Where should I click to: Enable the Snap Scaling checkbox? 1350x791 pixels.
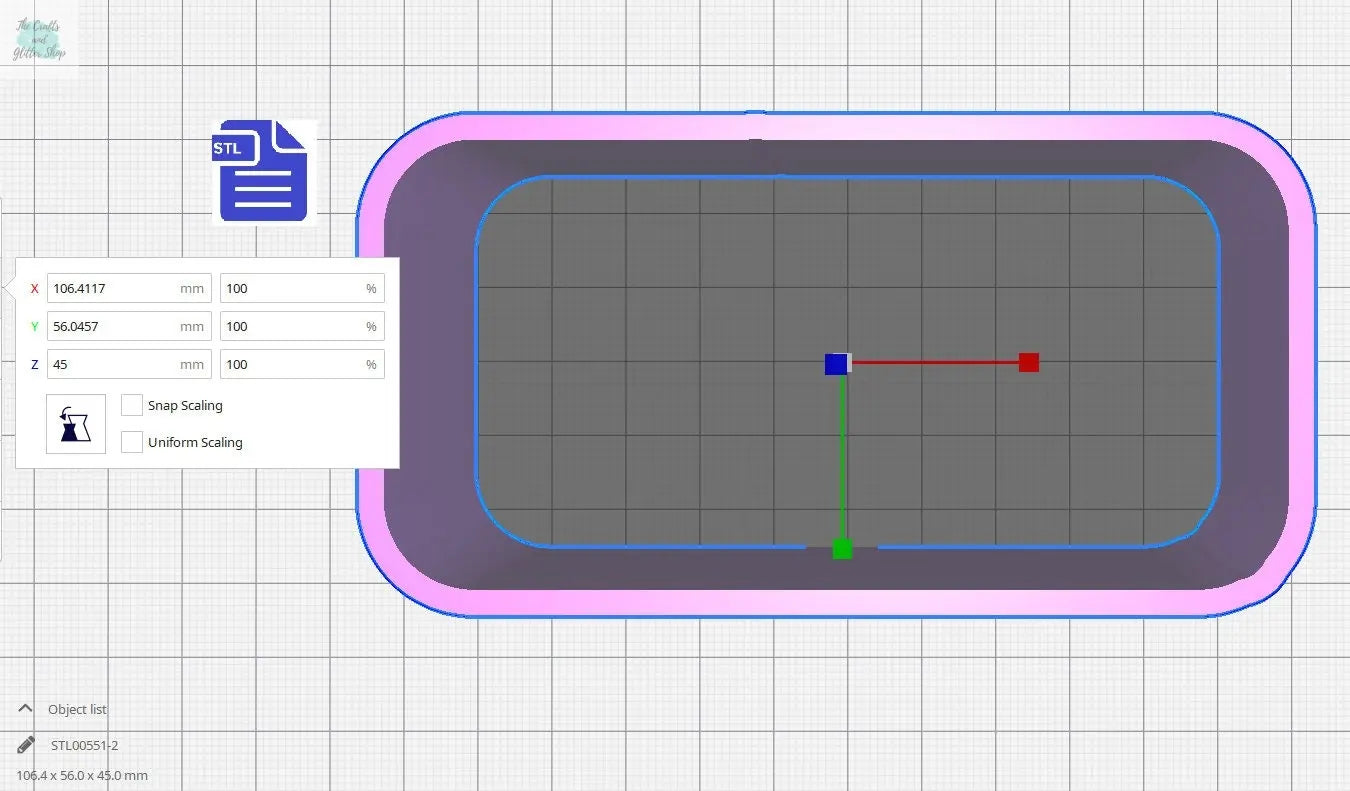(132, 405)
